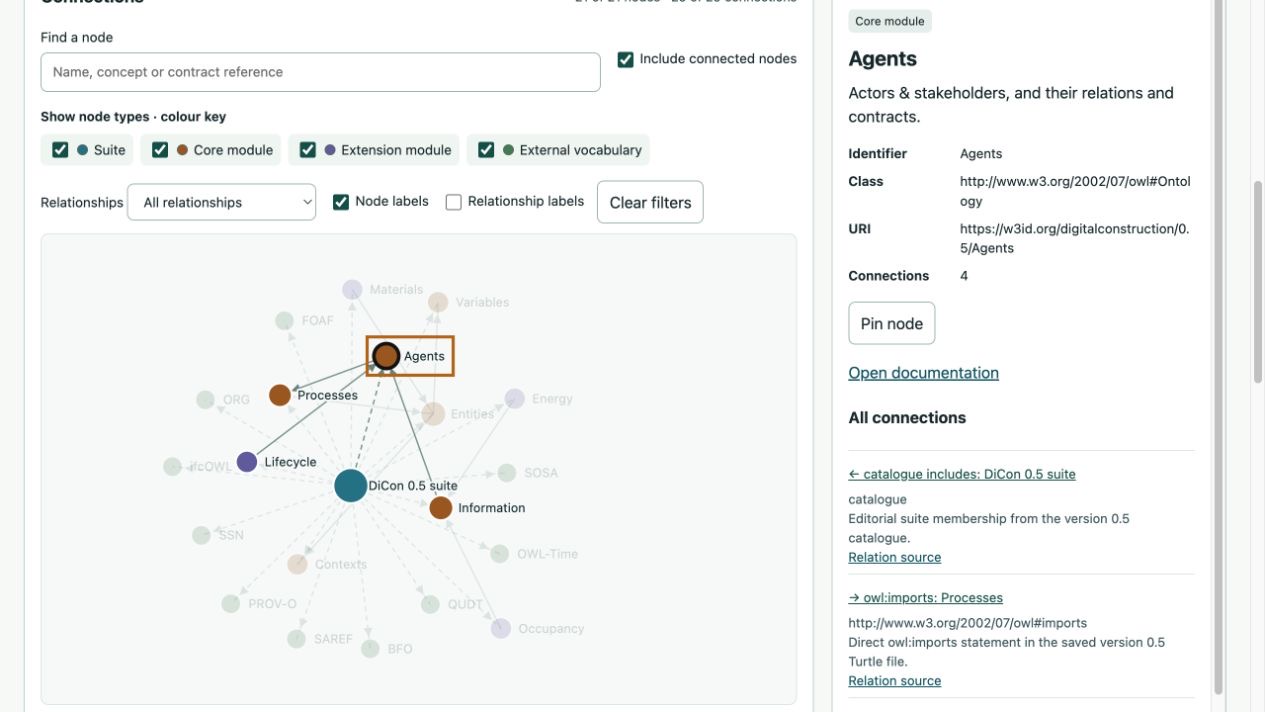
Task: Toggle the External vocabulary checkbox
Action: (486, 150)
